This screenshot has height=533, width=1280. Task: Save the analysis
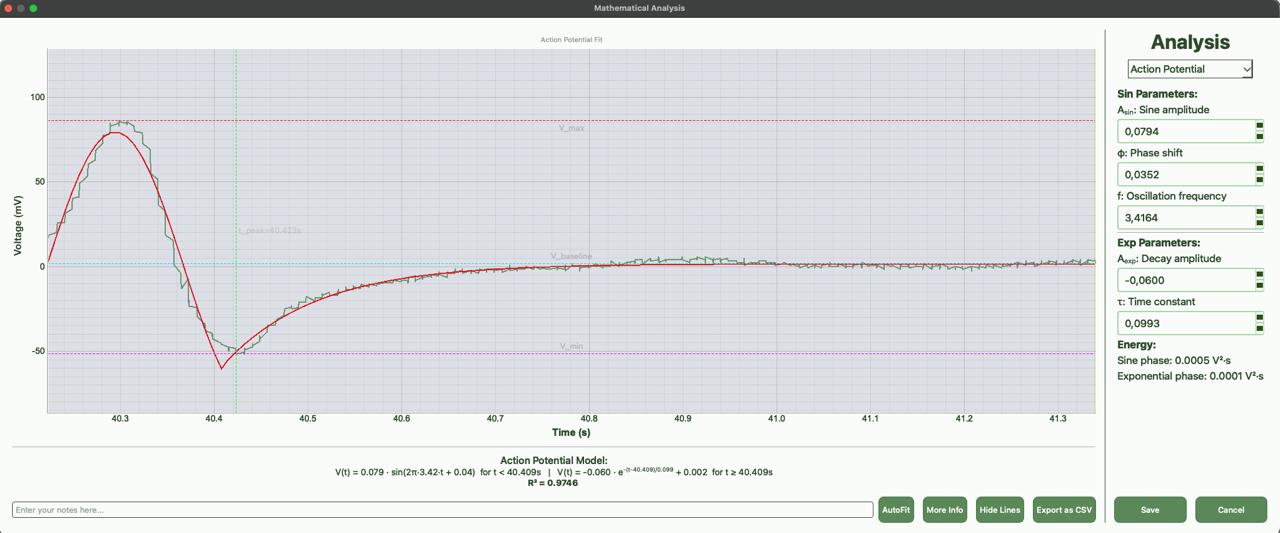coord(1150,510)
